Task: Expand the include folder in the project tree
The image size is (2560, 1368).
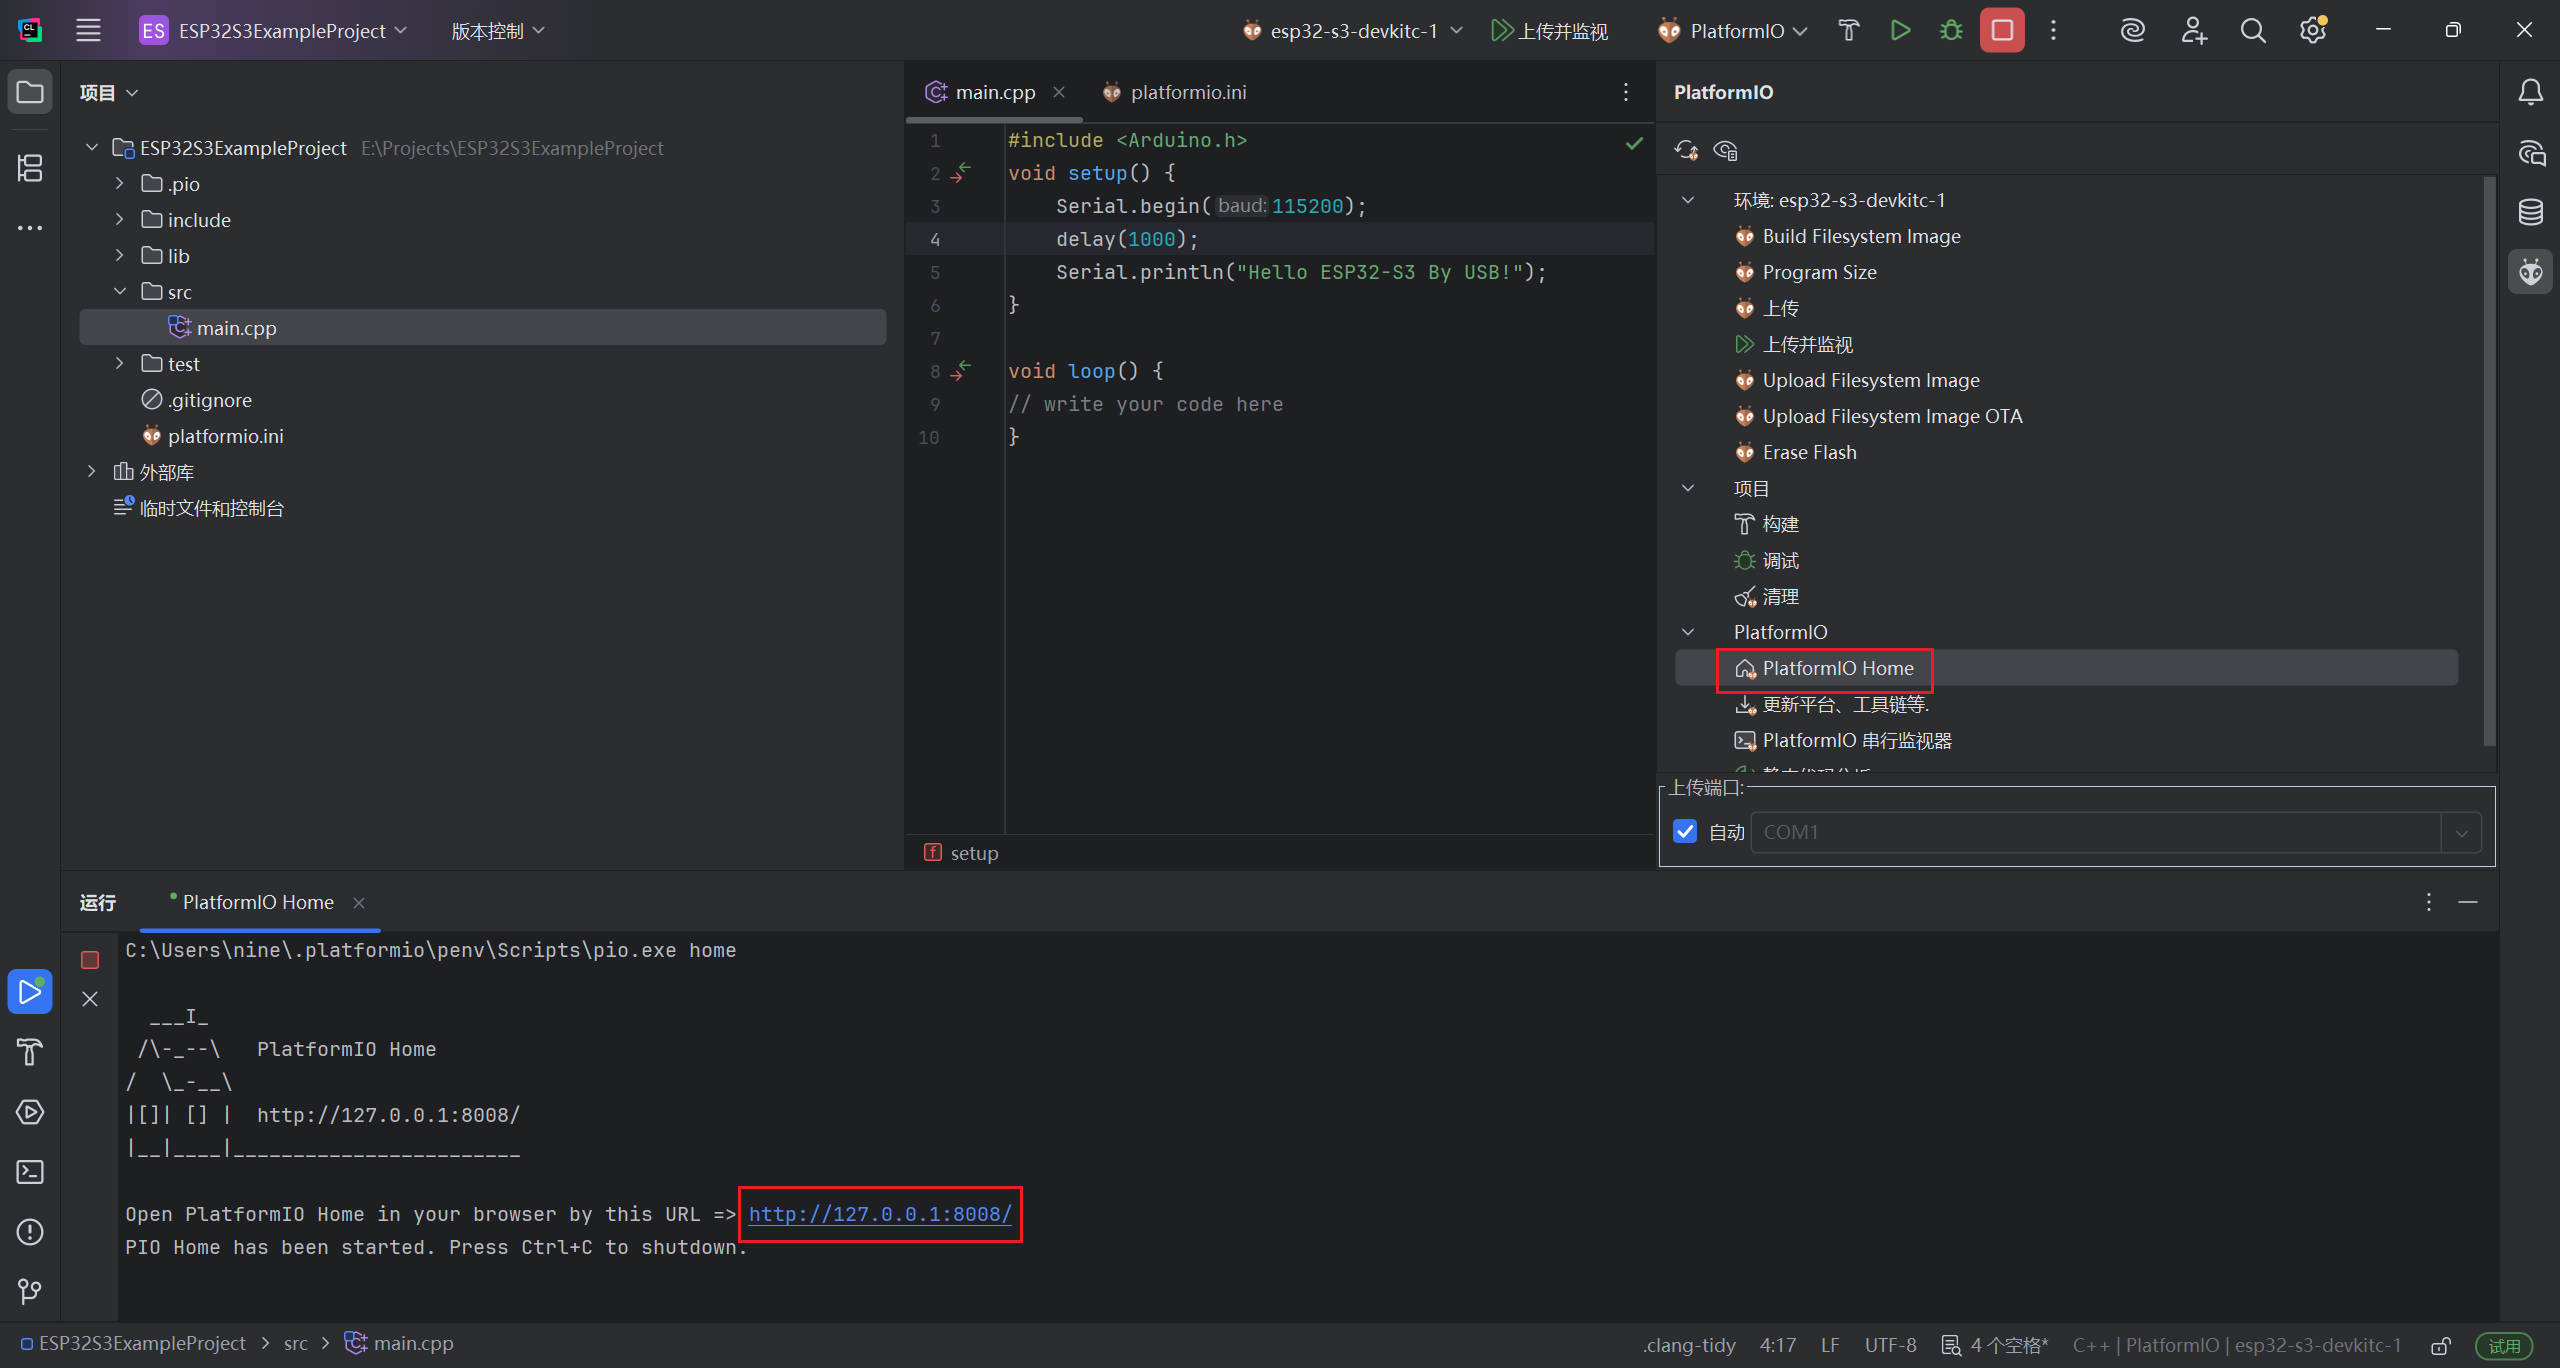Action: coord(120,220)
